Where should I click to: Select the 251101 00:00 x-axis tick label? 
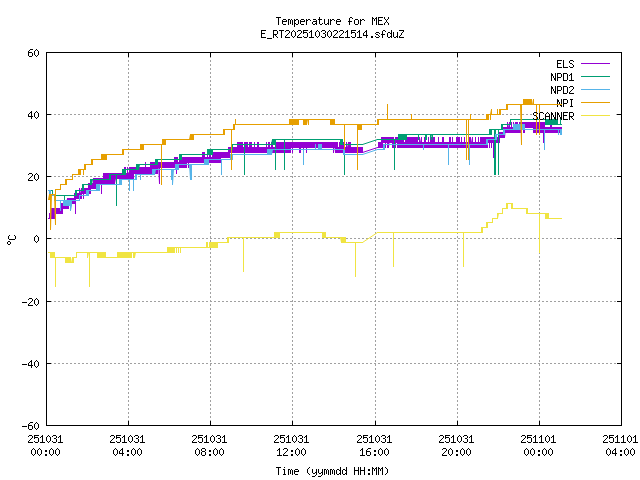538,445
